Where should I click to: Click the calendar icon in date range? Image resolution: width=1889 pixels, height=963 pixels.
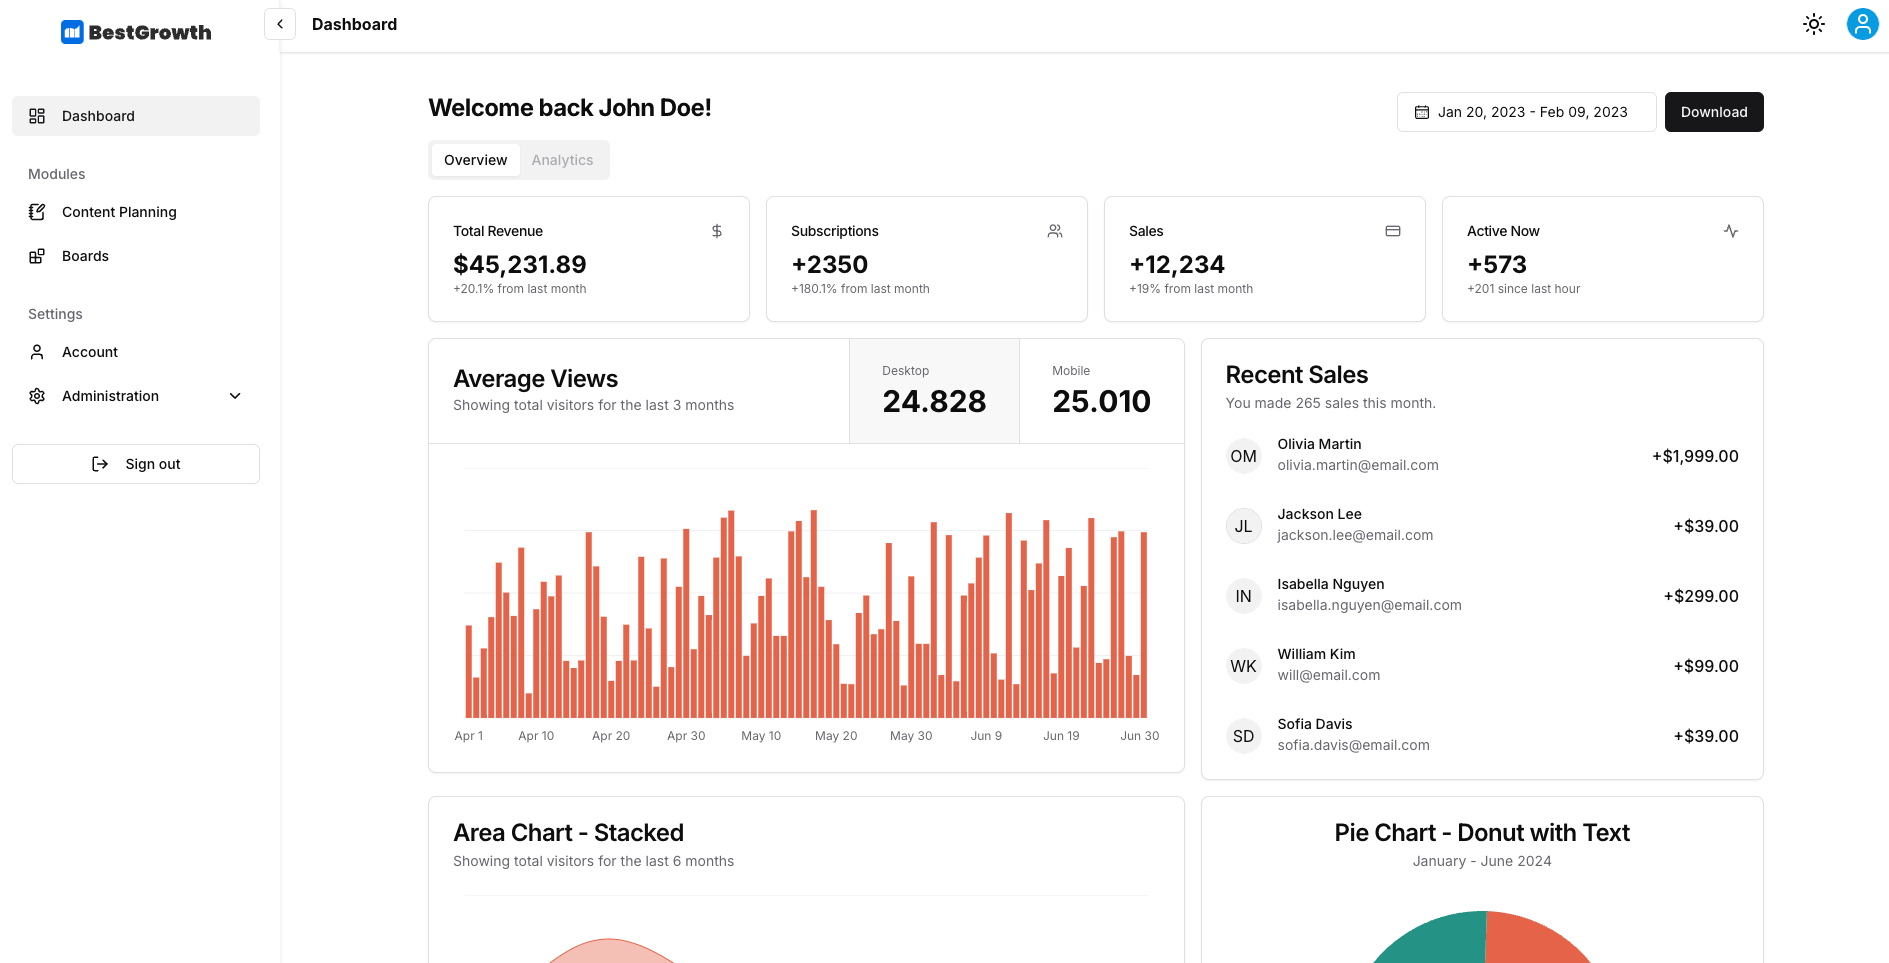[x=1422, y=112]
